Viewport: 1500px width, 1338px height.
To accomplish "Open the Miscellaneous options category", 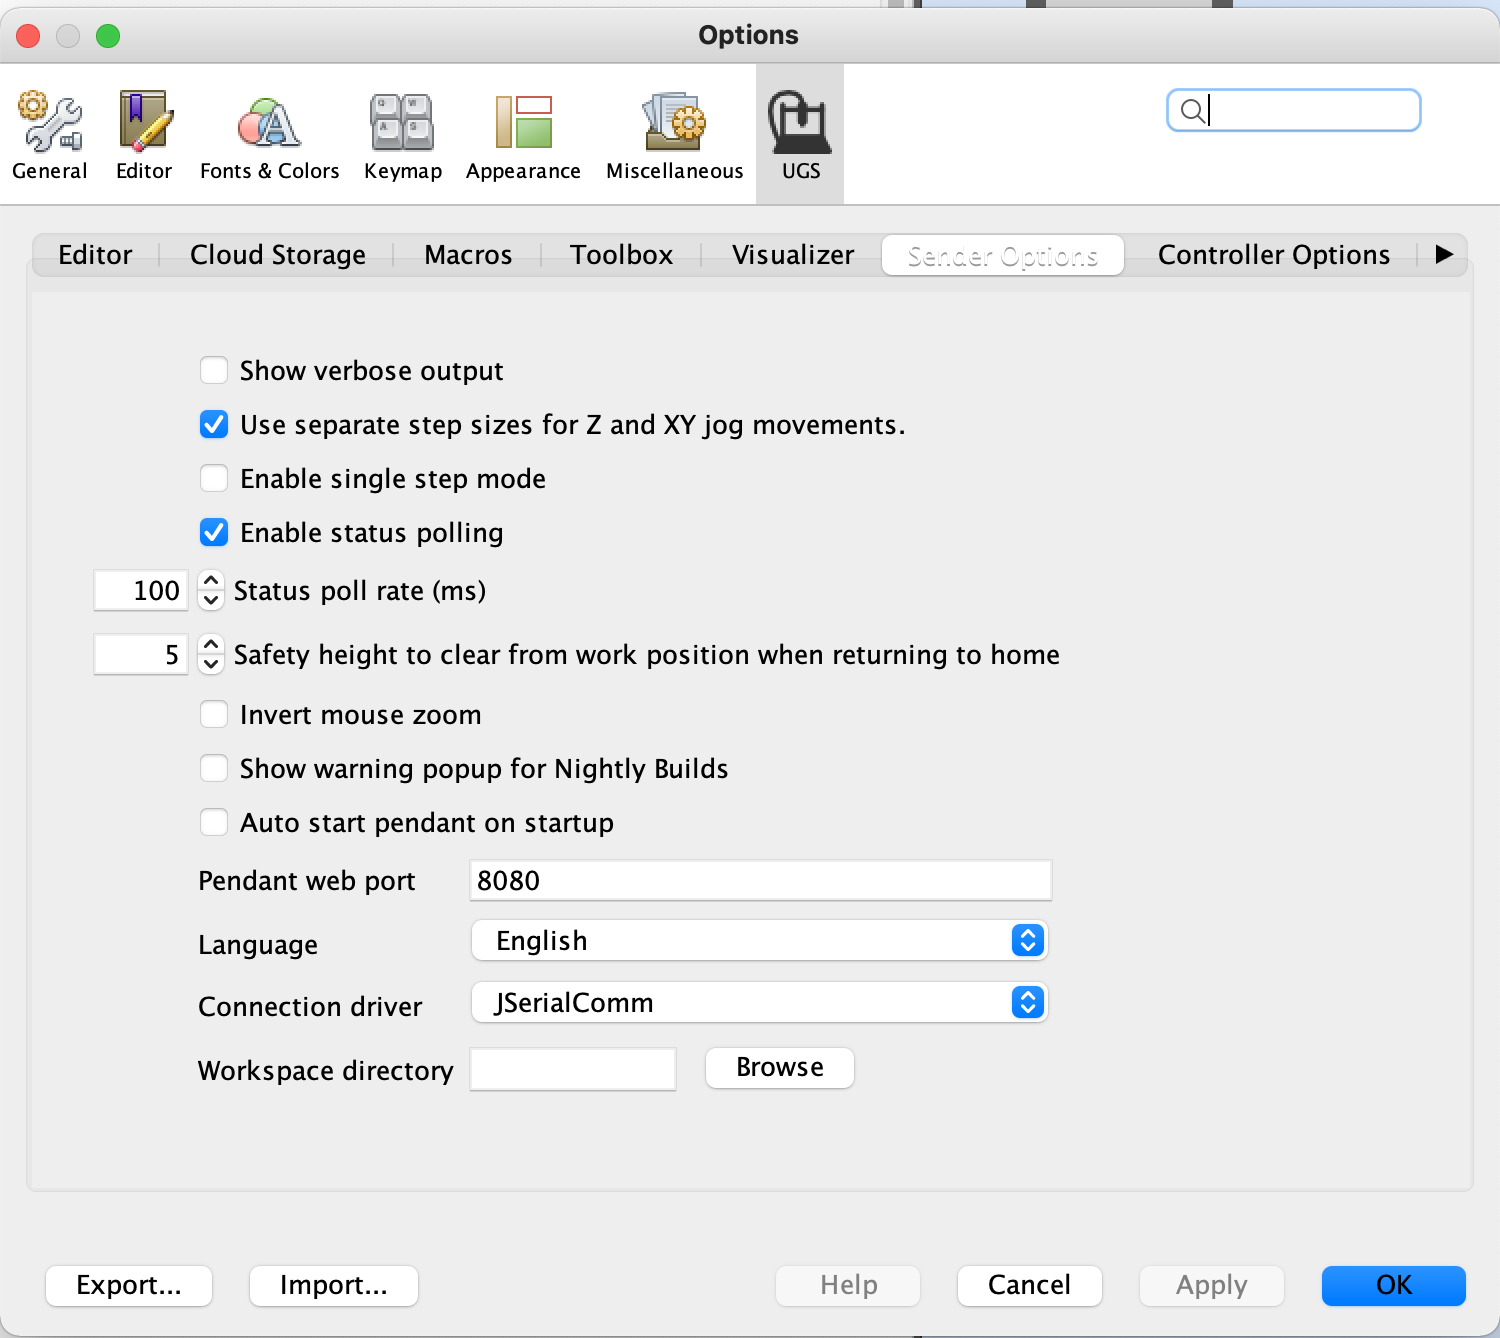I will pos(674,135).
